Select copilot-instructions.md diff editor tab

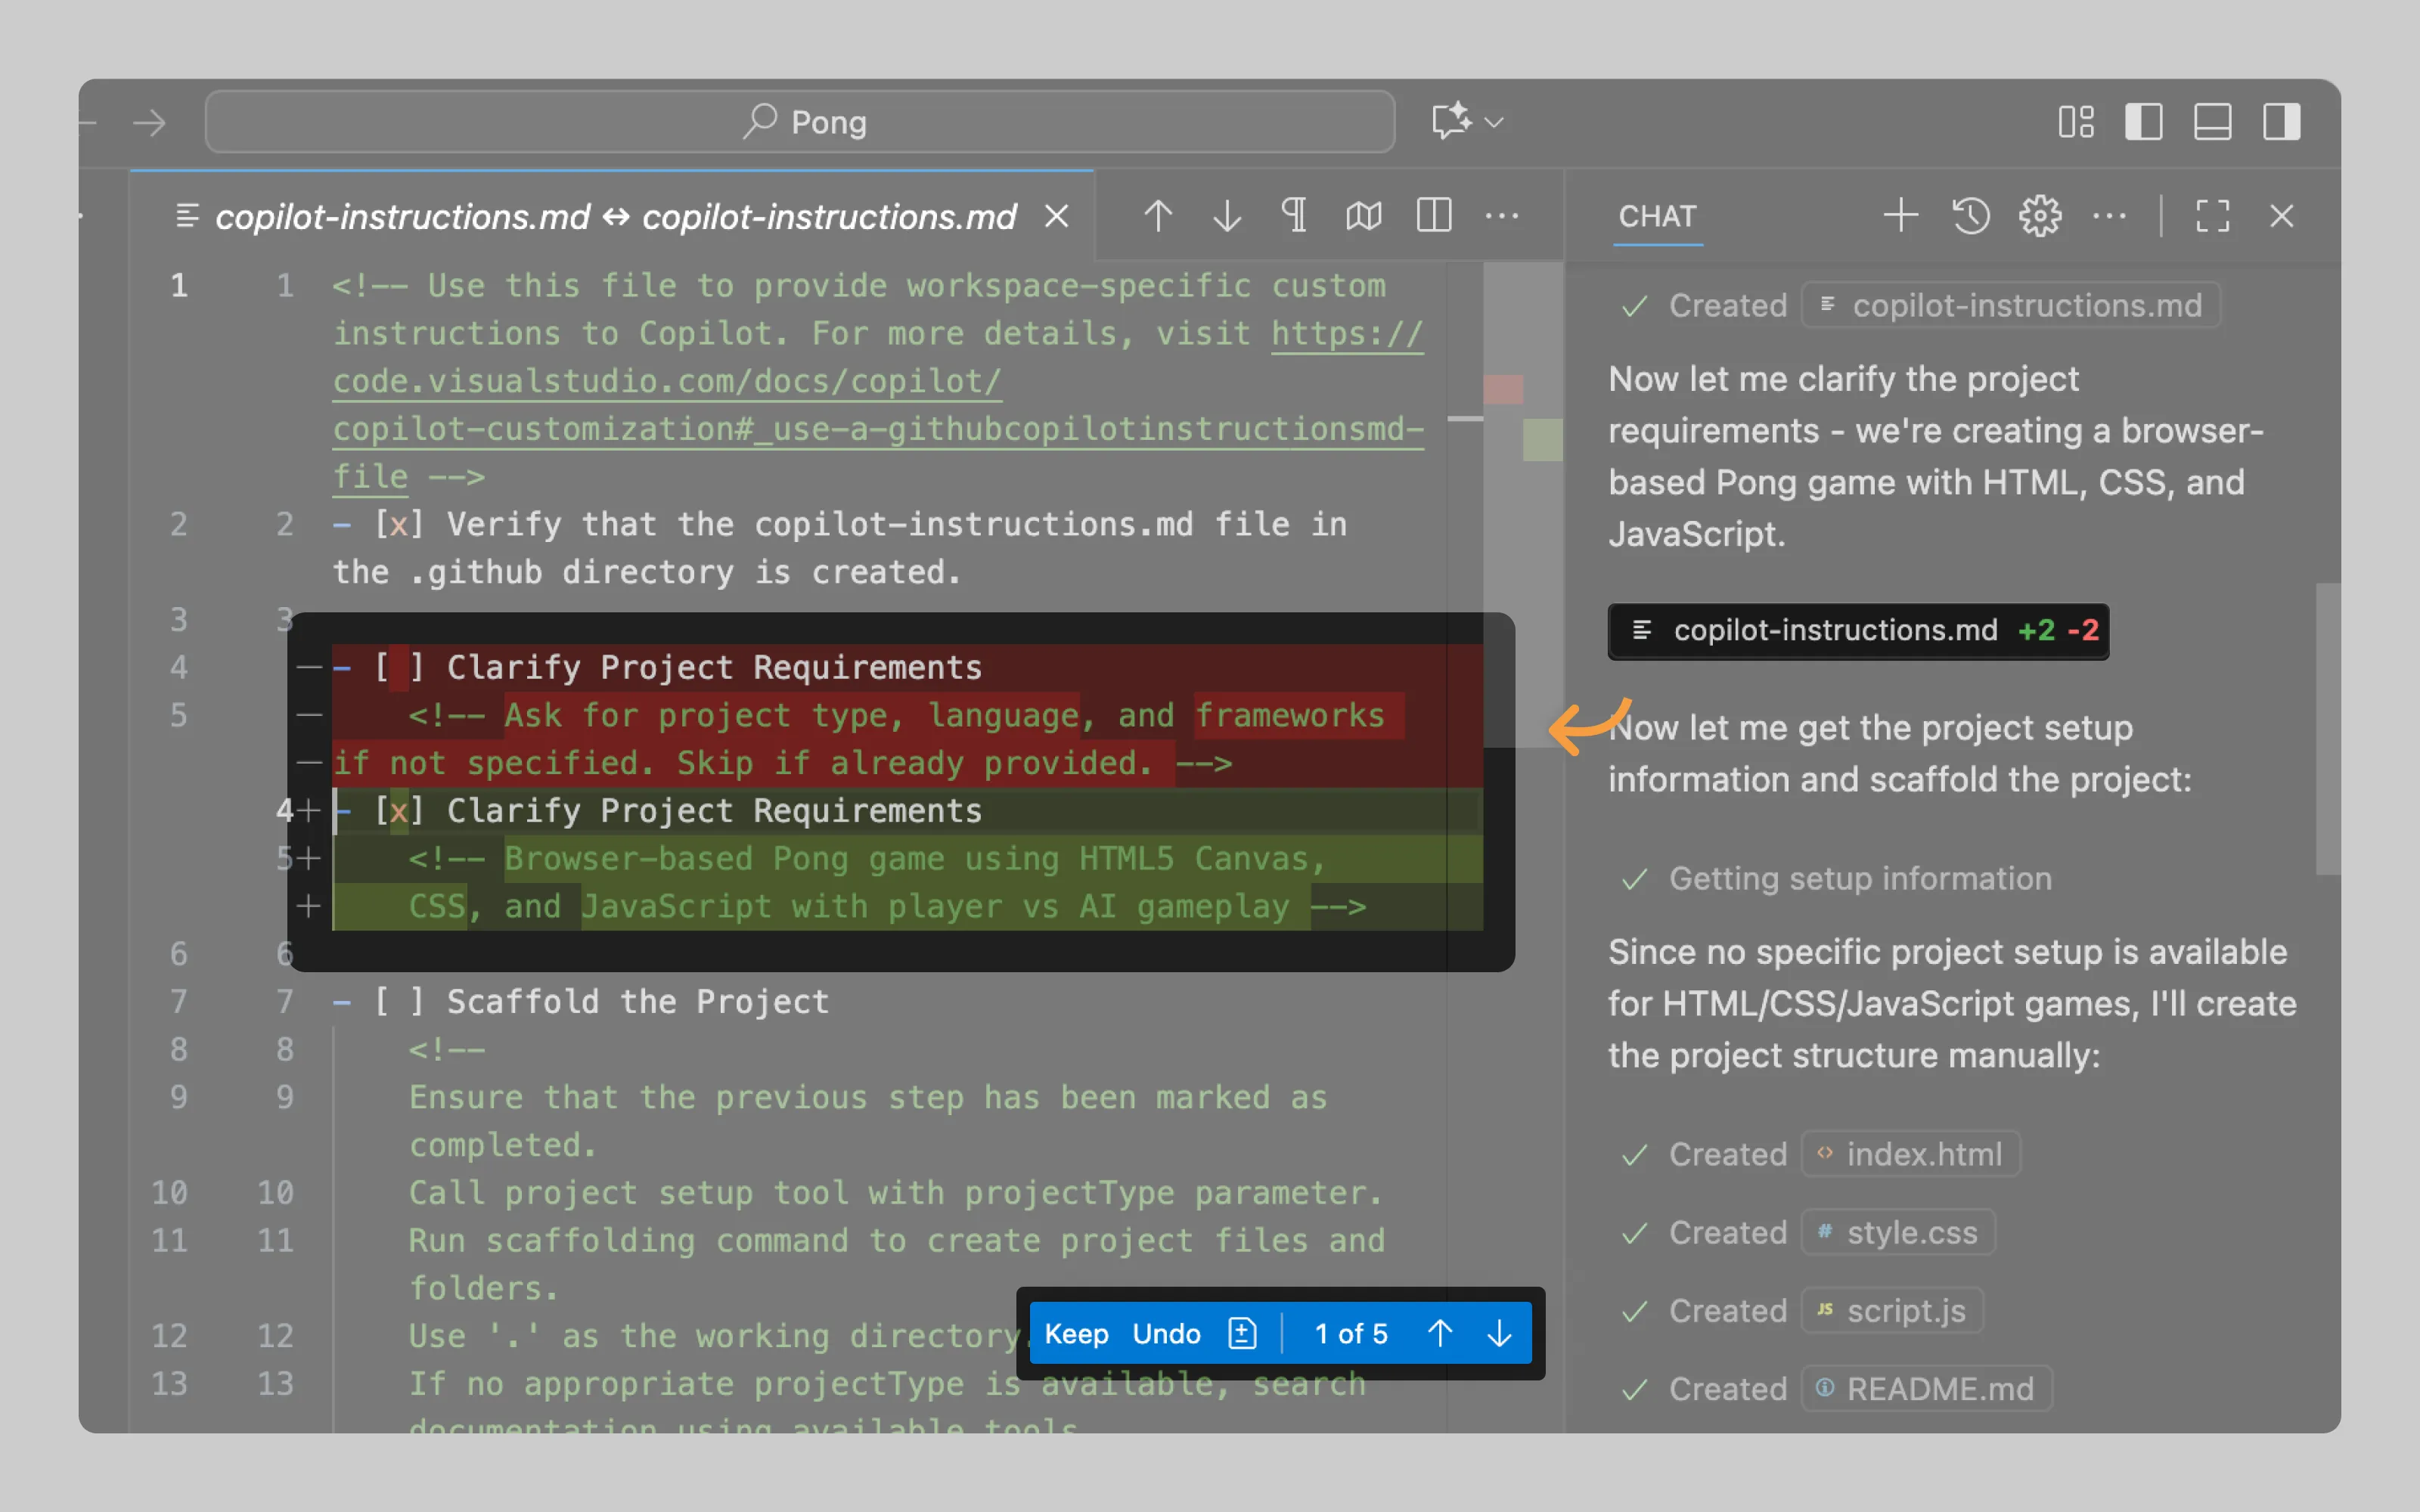pyautogui.click(x=615, y=216)
